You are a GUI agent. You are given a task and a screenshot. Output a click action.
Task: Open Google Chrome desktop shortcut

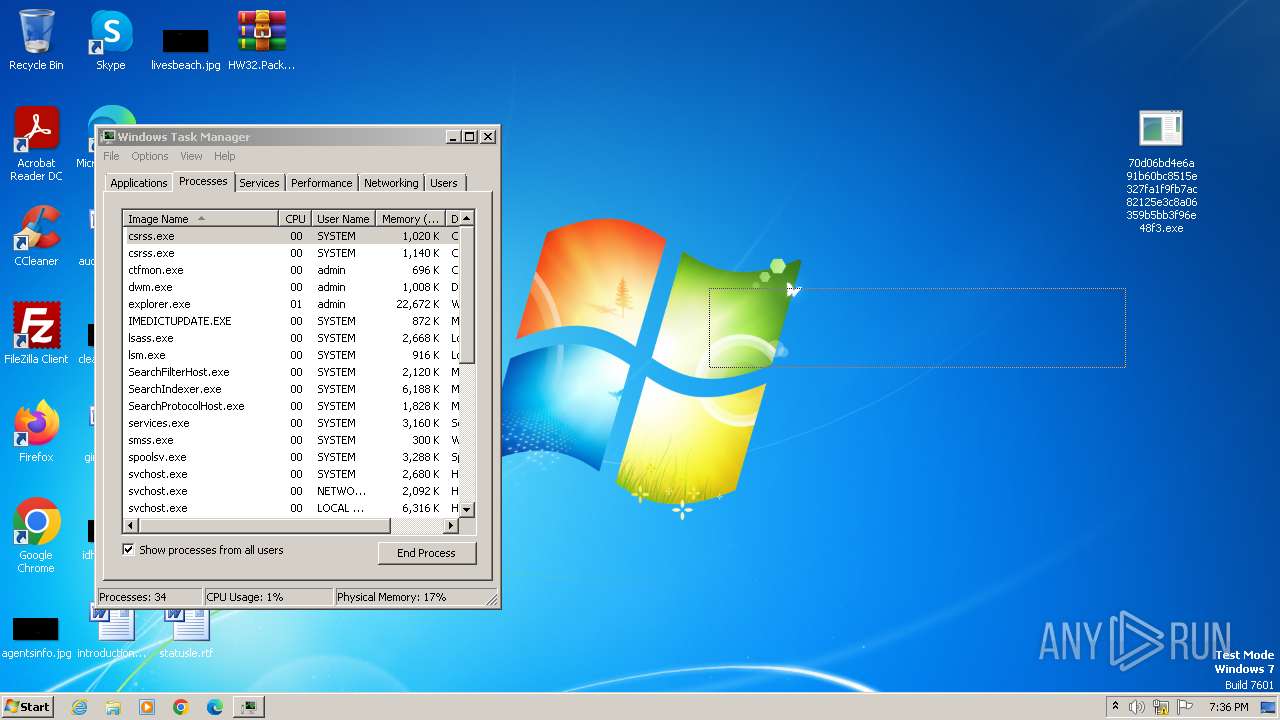(x=36, y=535)
